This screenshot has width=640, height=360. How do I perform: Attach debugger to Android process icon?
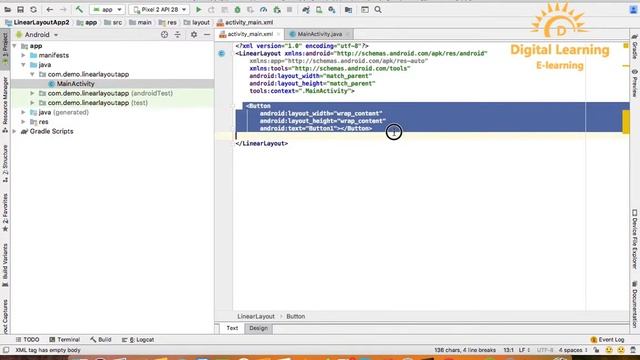(x=277, y=9)
